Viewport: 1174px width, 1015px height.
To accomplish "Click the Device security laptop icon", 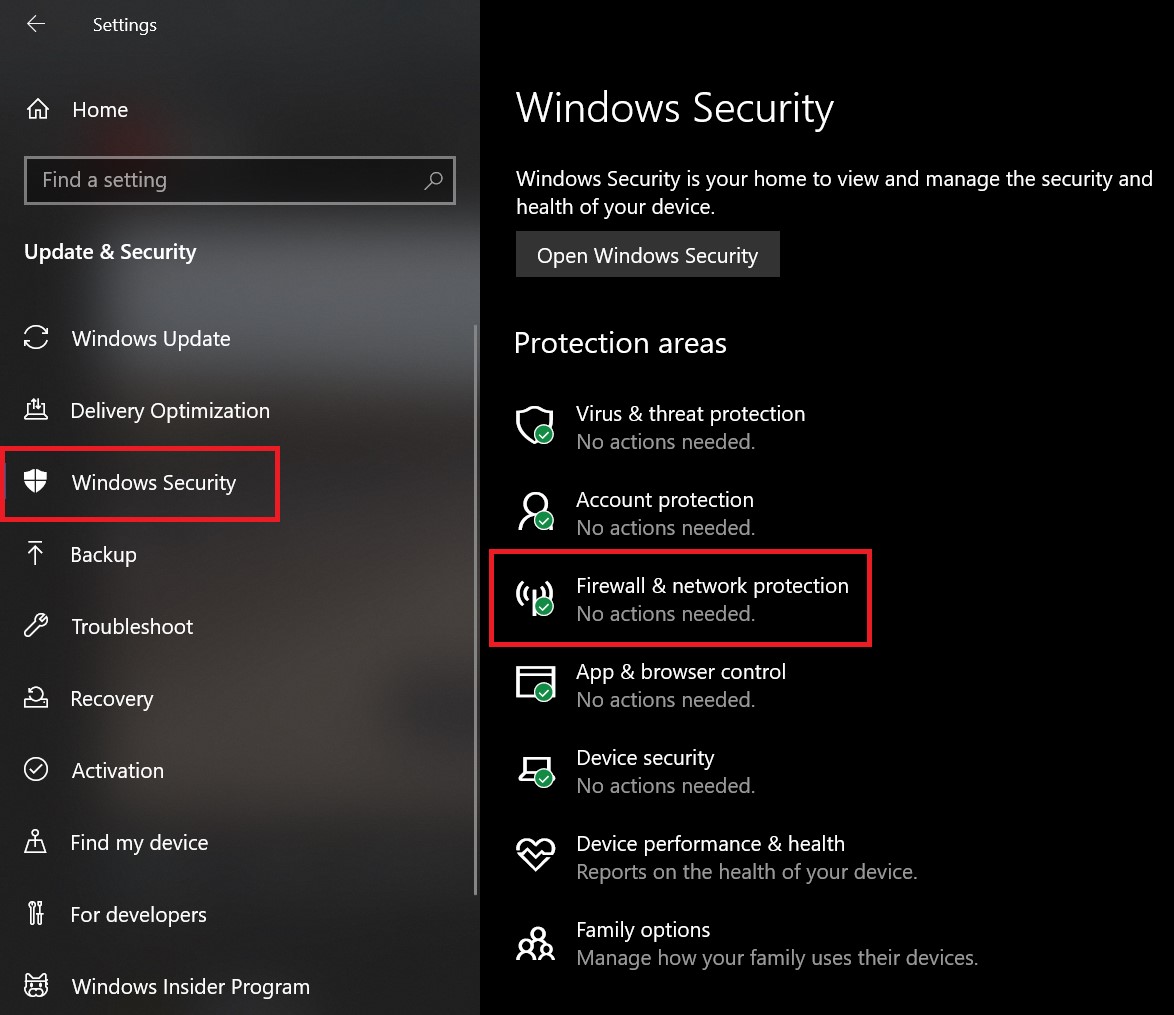I will pyautogui.click(x=535, y=769).
